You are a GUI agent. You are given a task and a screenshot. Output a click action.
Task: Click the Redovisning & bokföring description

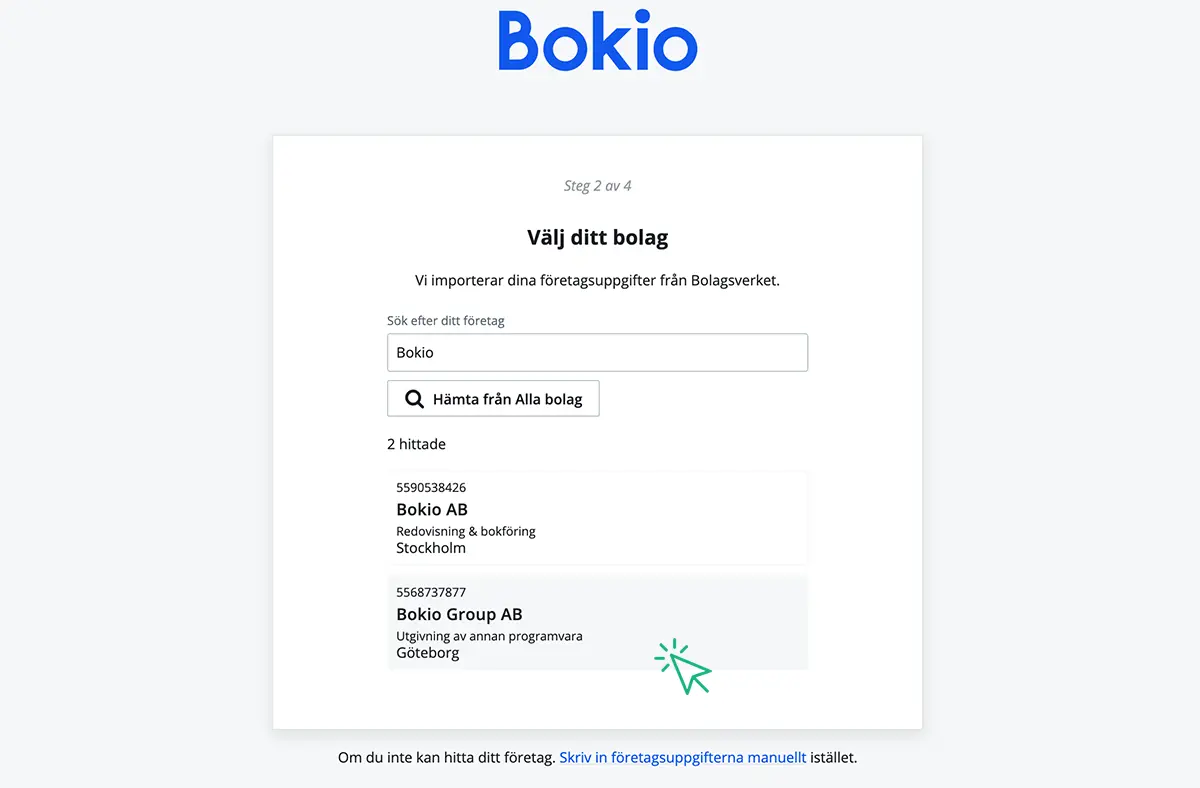point(466,531)
